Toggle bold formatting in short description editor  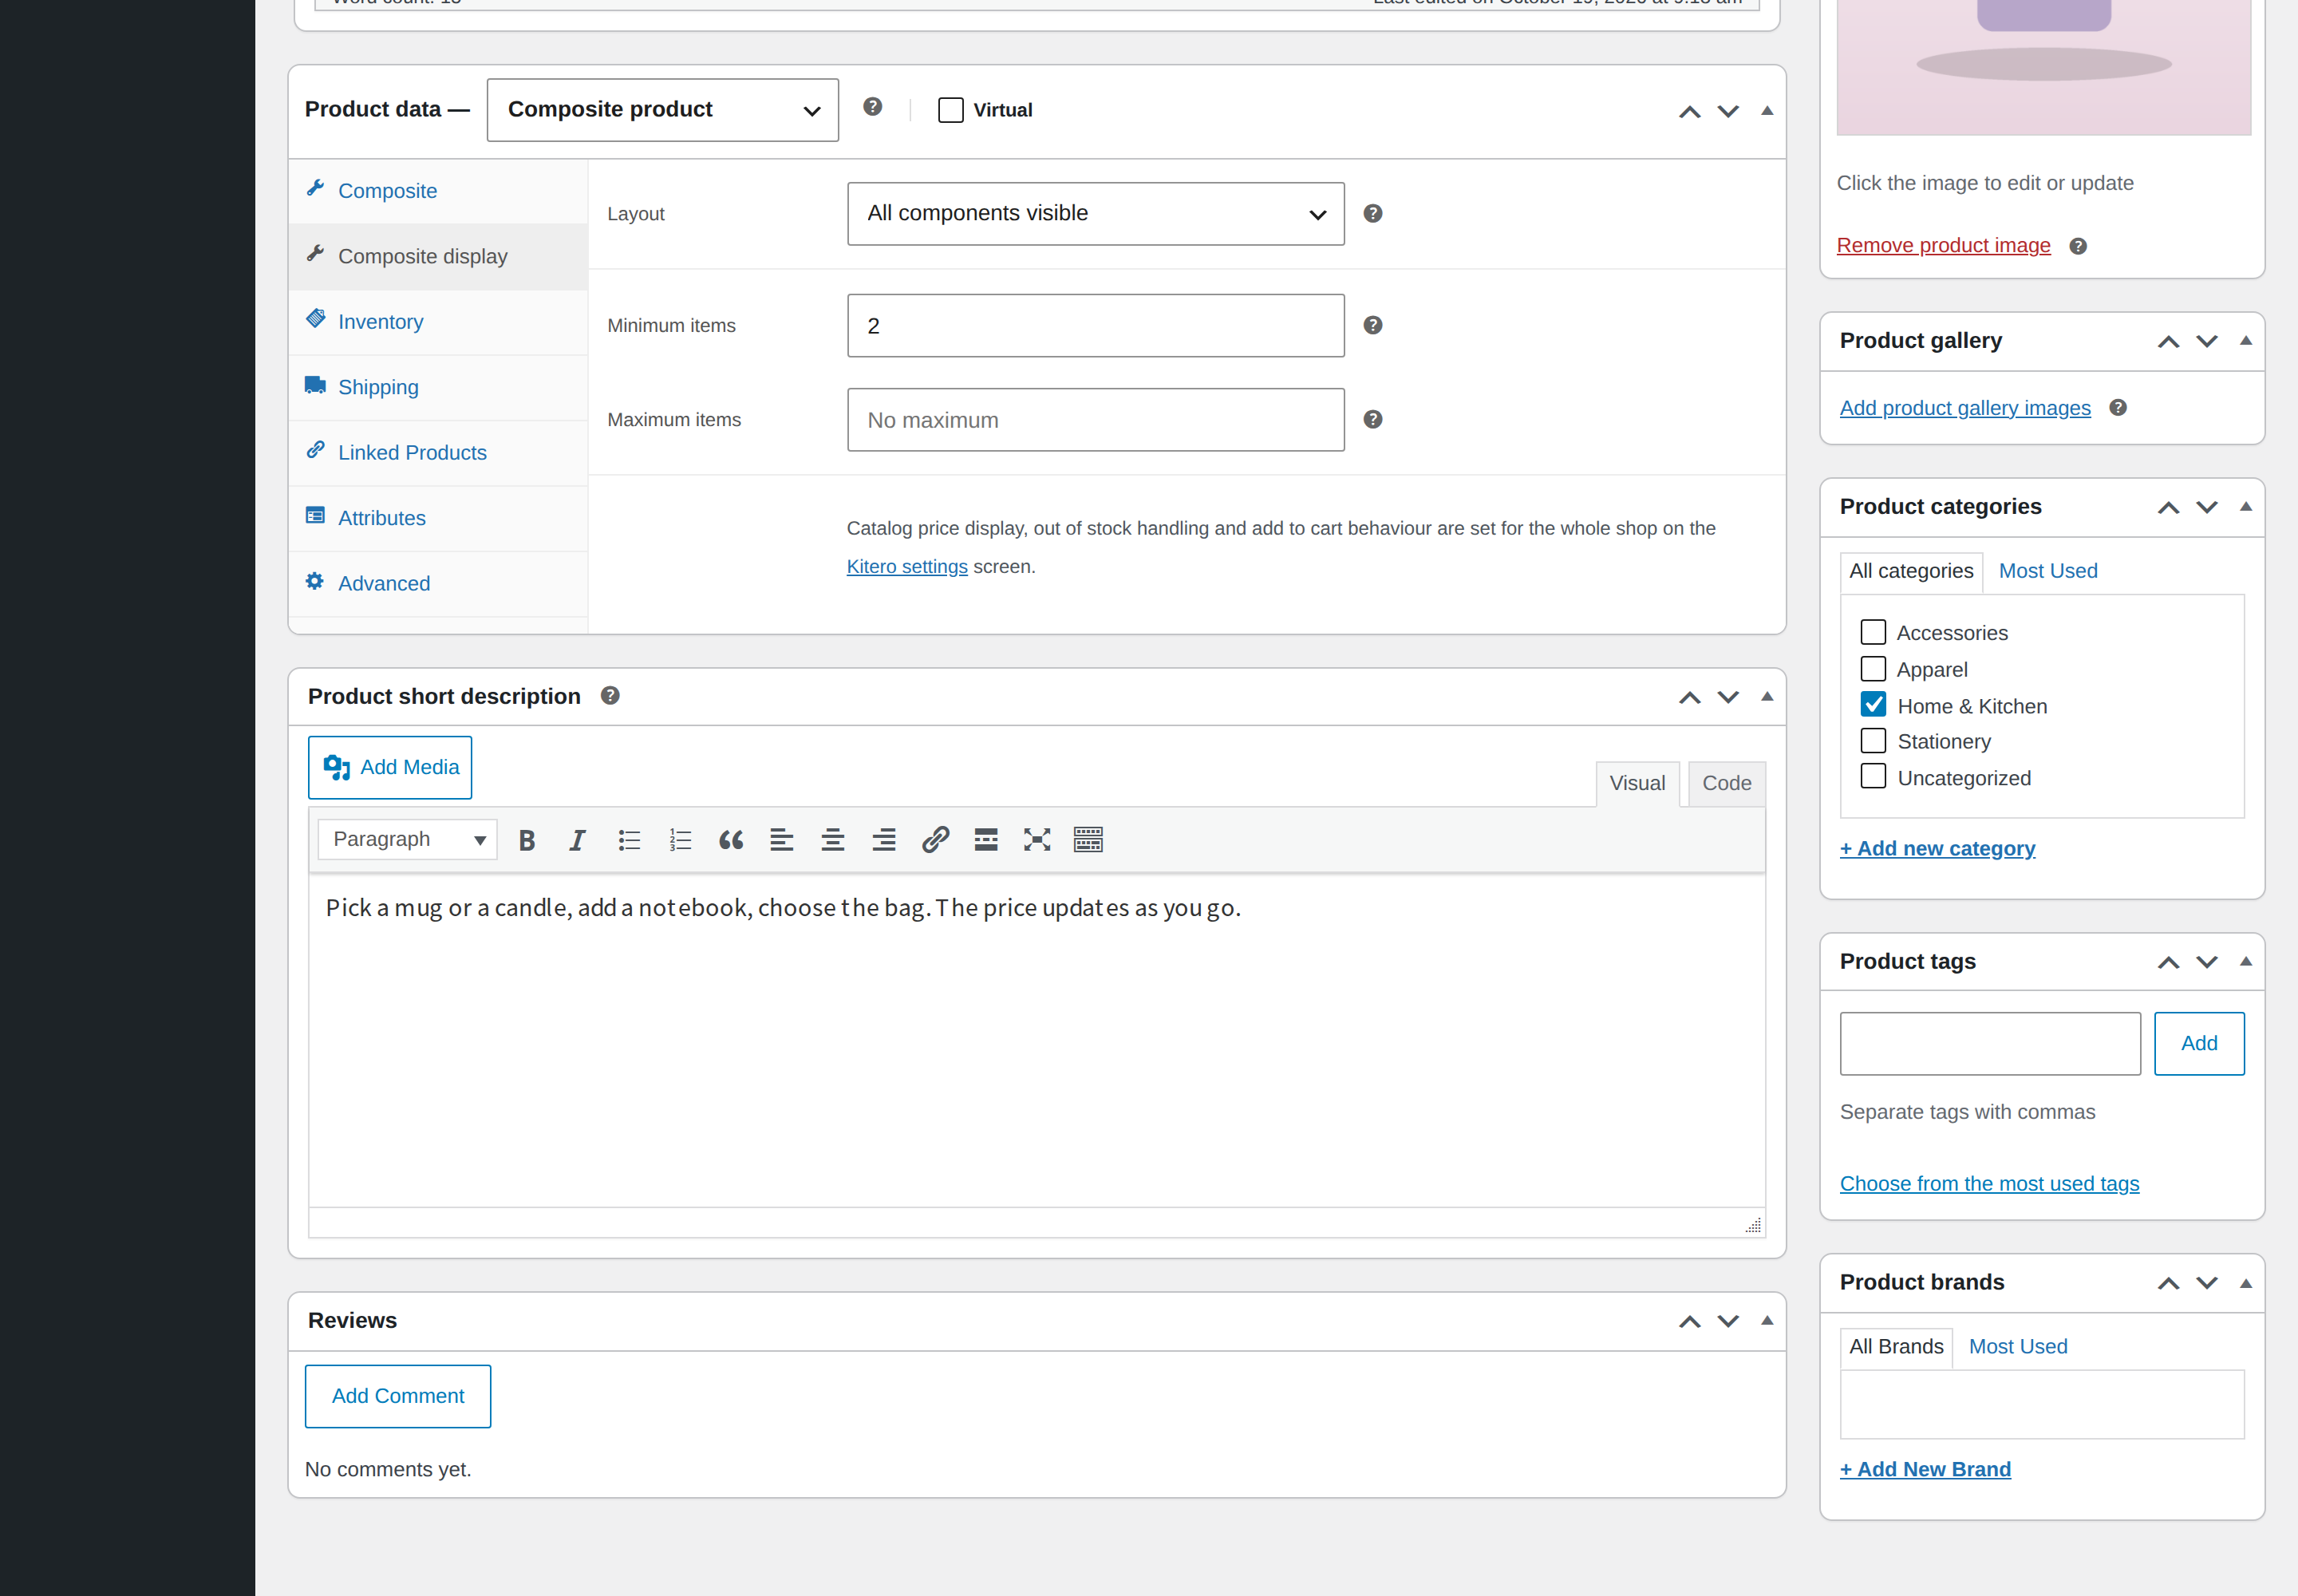pyautogui.click(x=527, y=840)
